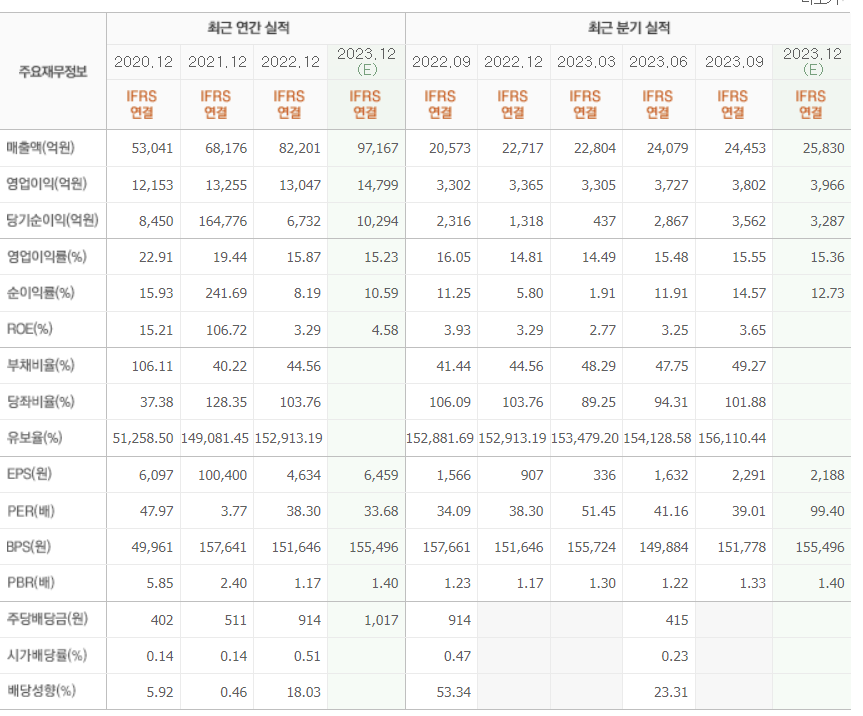The height and width of the screenshot is (716, 863).
Task: Select the 주요재무정보 header cell
Action: pyautogui.click(x=53, y=72)
